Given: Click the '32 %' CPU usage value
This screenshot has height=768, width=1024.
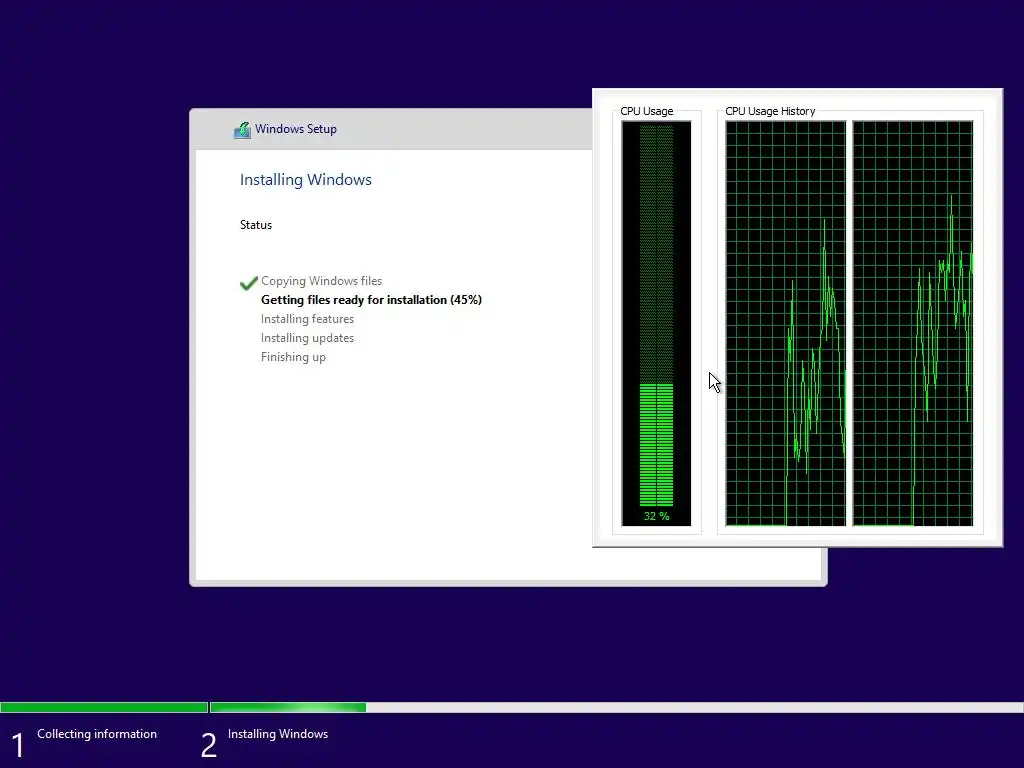Looking at the screenshot, I should (x=656, y=516).
